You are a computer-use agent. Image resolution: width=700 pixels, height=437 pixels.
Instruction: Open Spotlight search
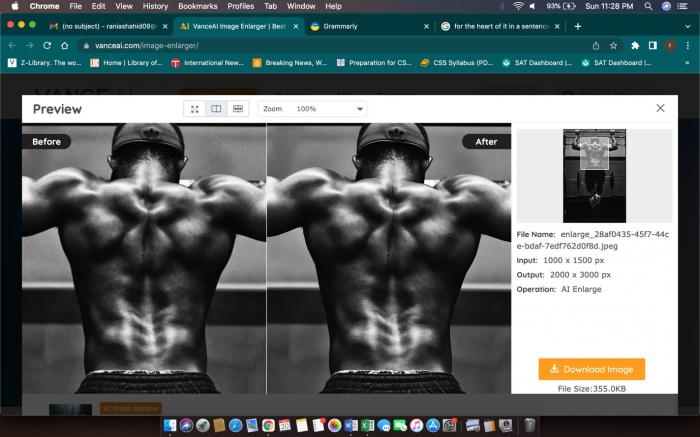[x=648, y=6]
